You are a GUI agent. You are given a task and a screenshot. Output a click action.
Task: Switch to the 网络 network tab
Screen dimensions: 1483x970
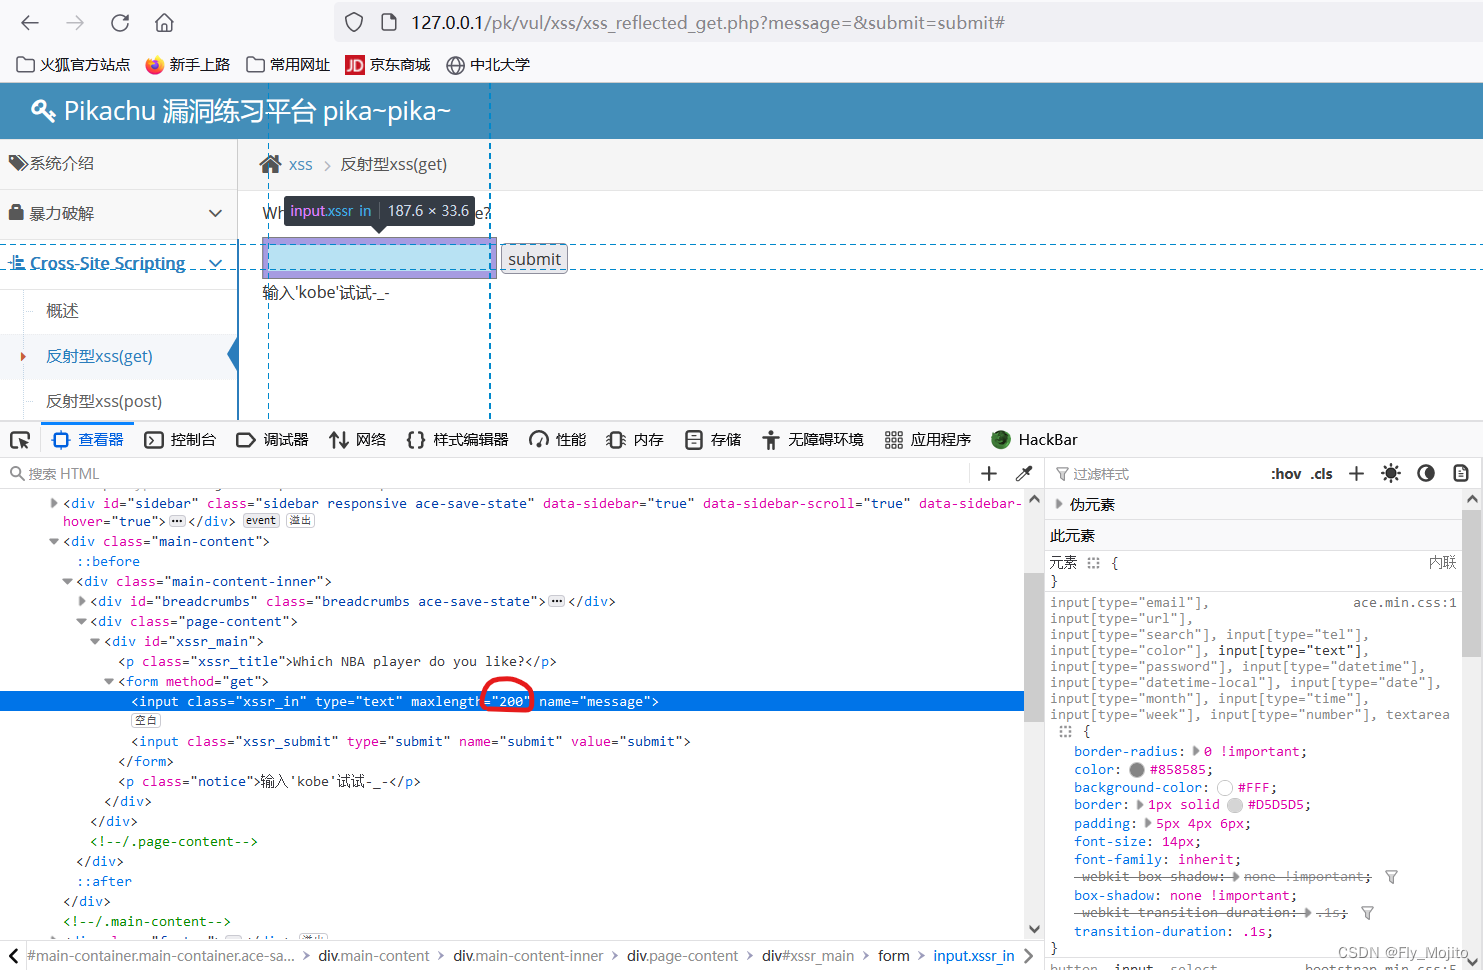(x=358, y=440)
